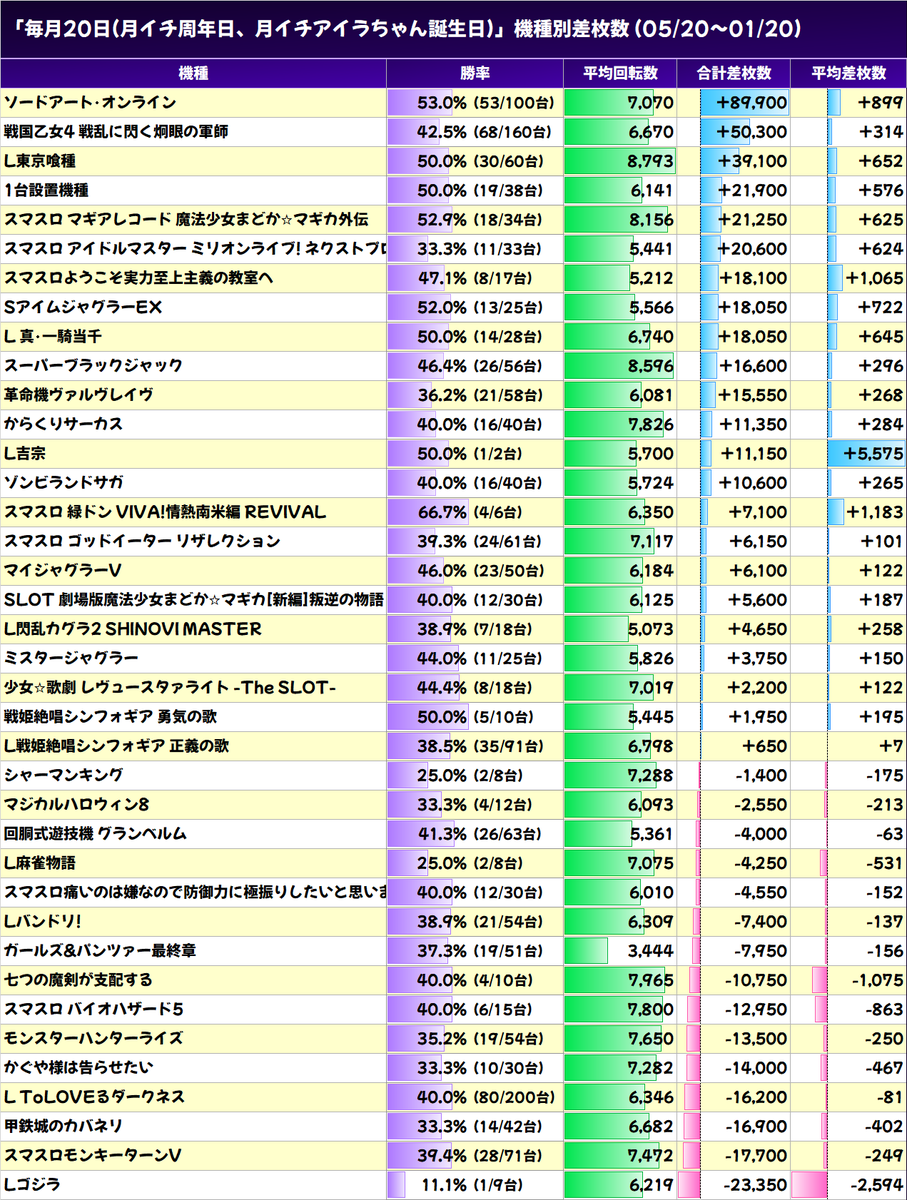Click the 機種 column header

click(194, 74)
